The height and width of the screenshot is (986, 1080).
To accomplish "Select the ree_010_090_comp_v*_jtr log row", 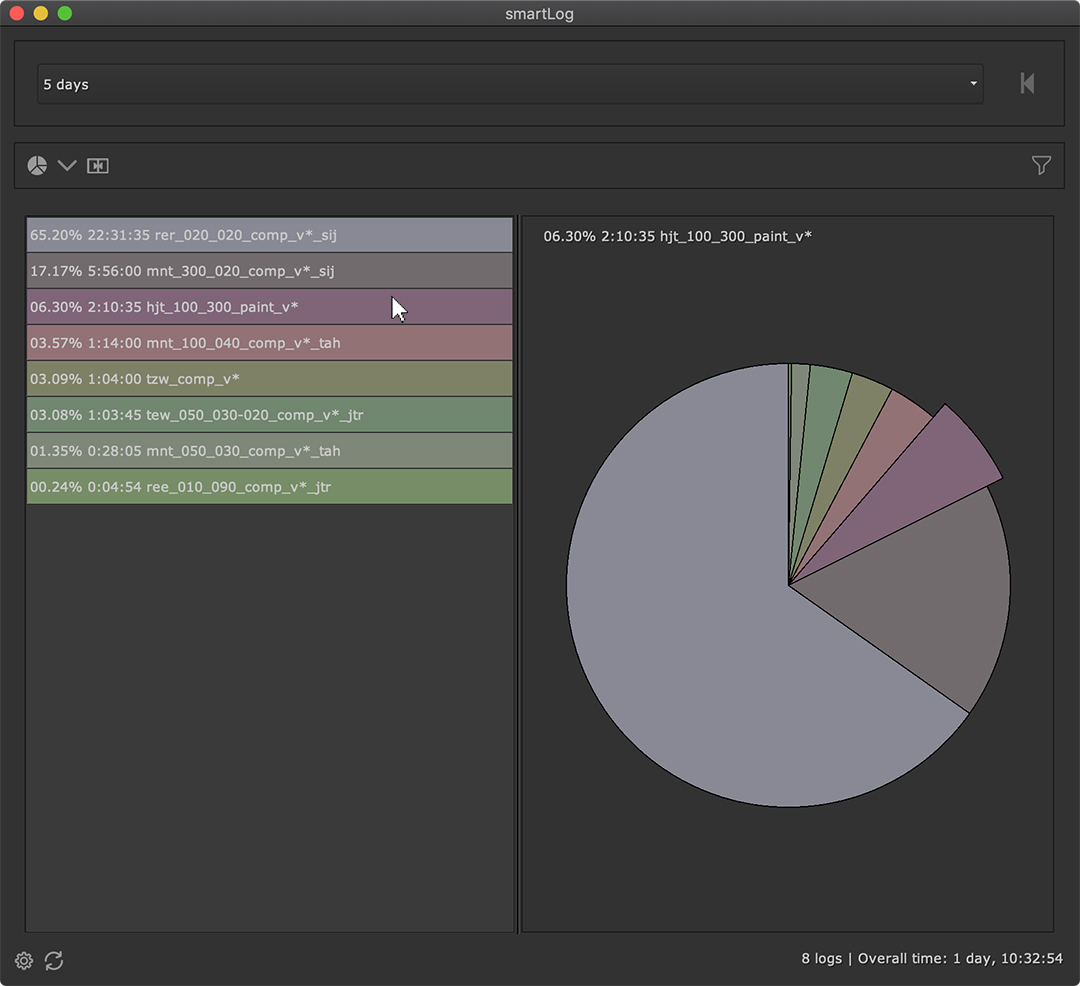I will [269, 487].
